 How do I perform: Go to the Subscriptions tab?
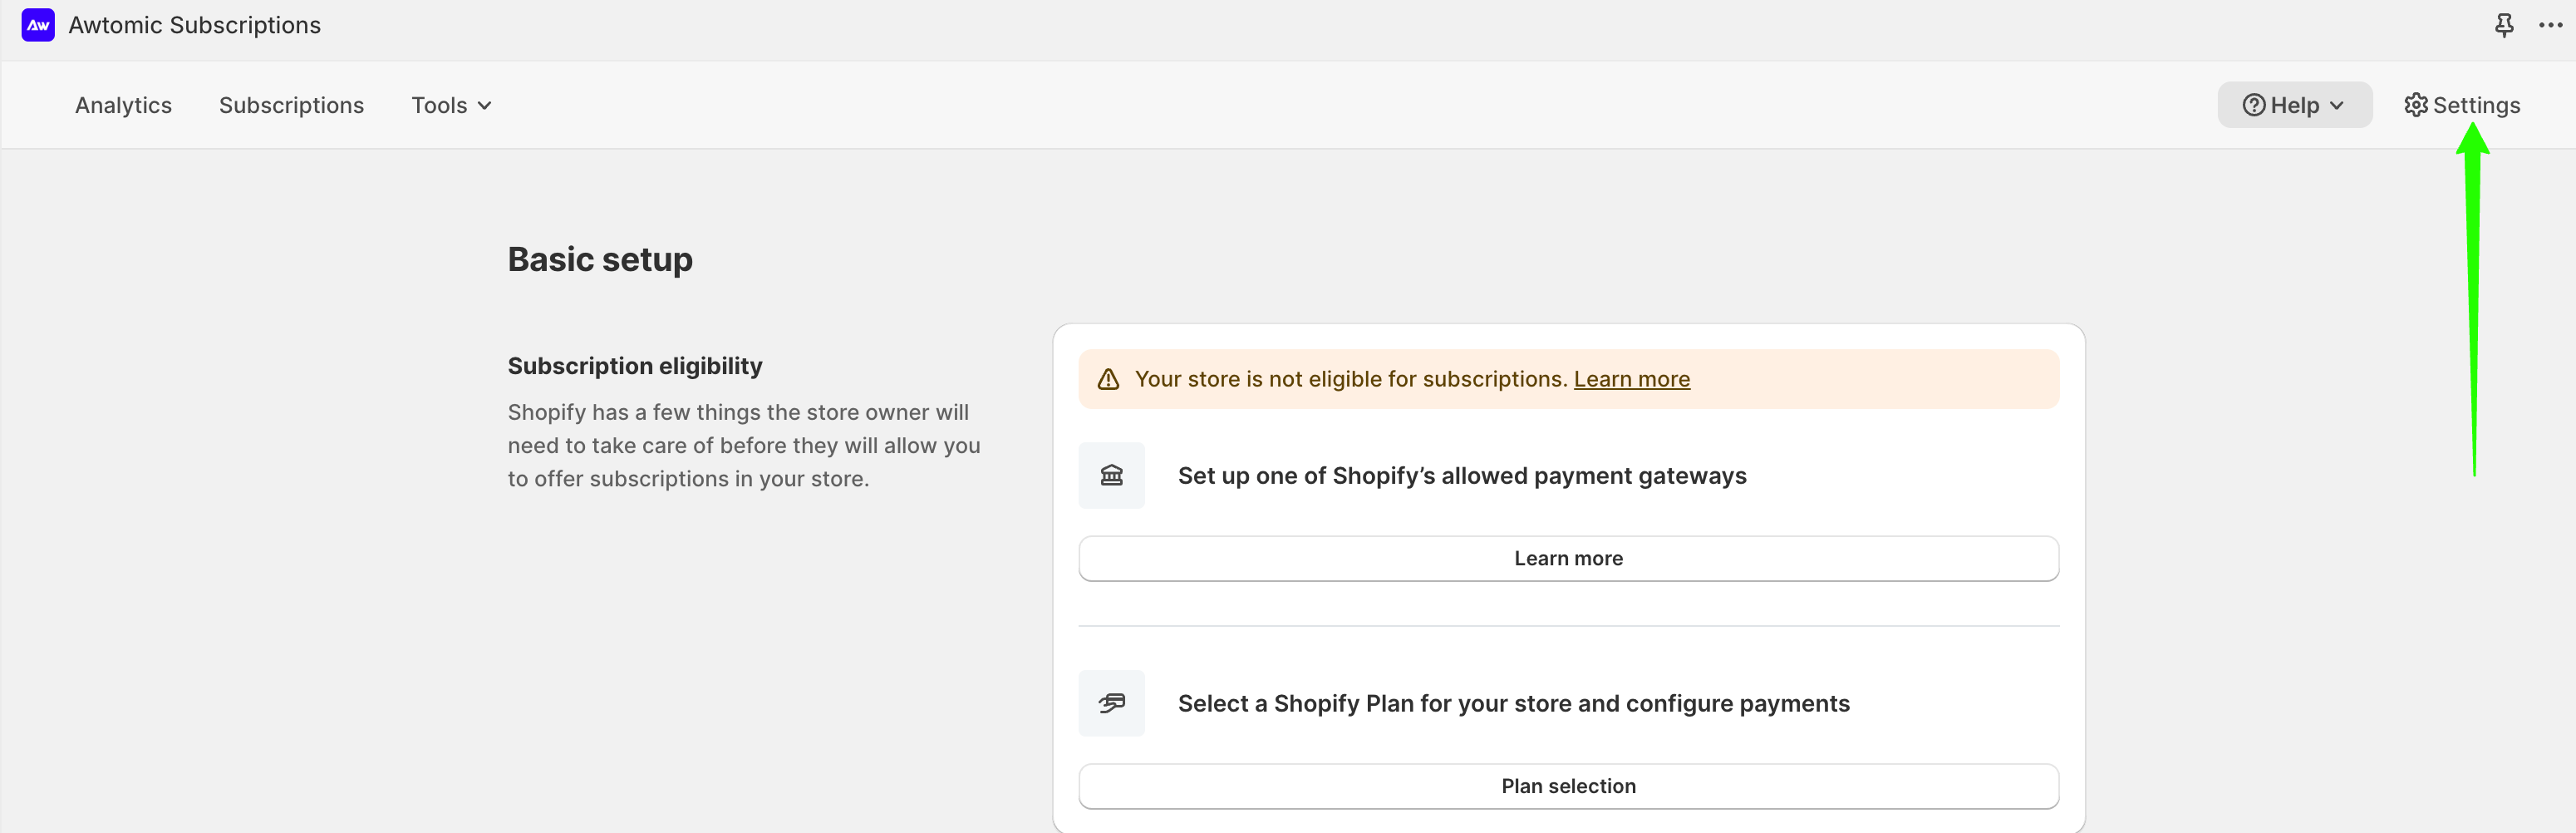291,105
